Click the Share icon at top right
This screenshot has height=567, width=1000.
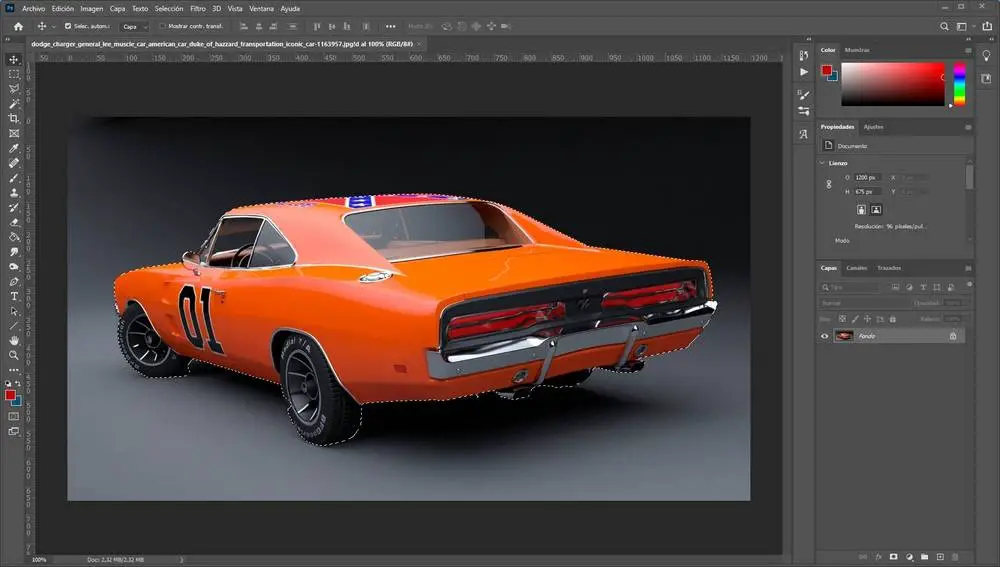coord(987,26)
